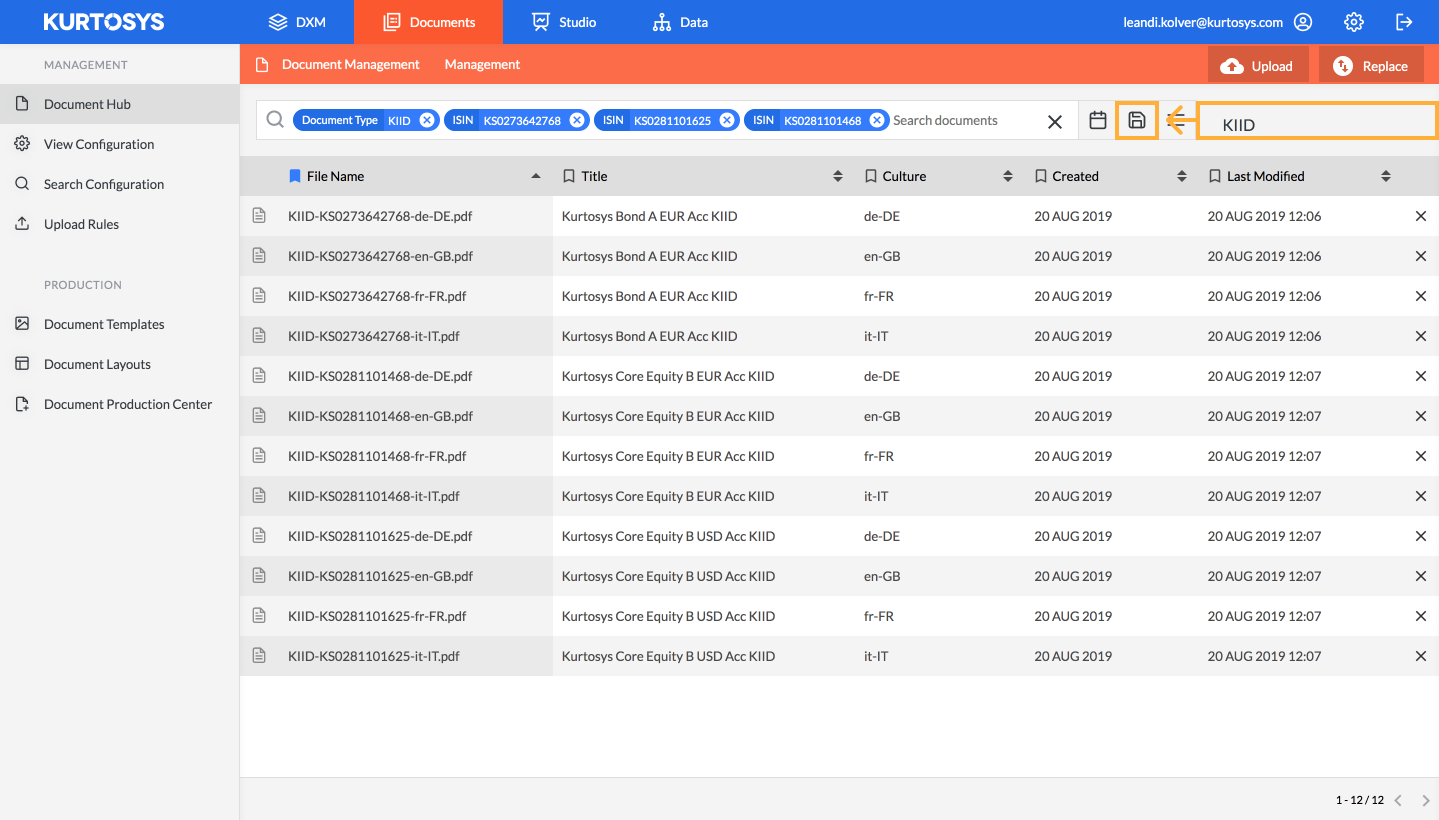
Task: Open file KIID-KS0281101625-fr-FR.pdf
Action: [377, 616]
